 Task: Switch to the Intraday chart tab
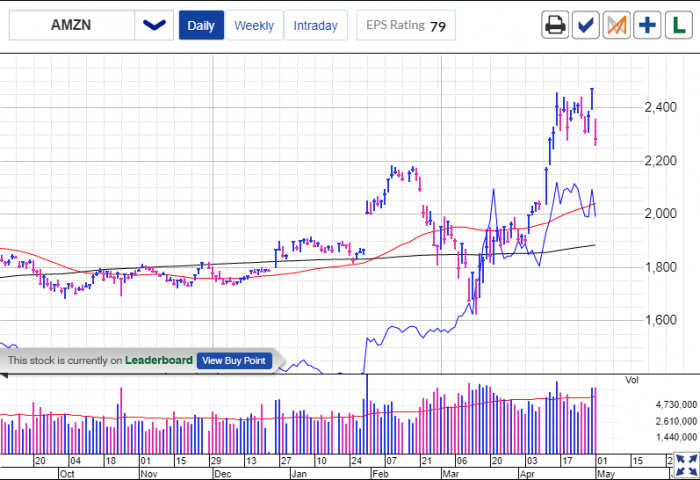click(316, 26)
